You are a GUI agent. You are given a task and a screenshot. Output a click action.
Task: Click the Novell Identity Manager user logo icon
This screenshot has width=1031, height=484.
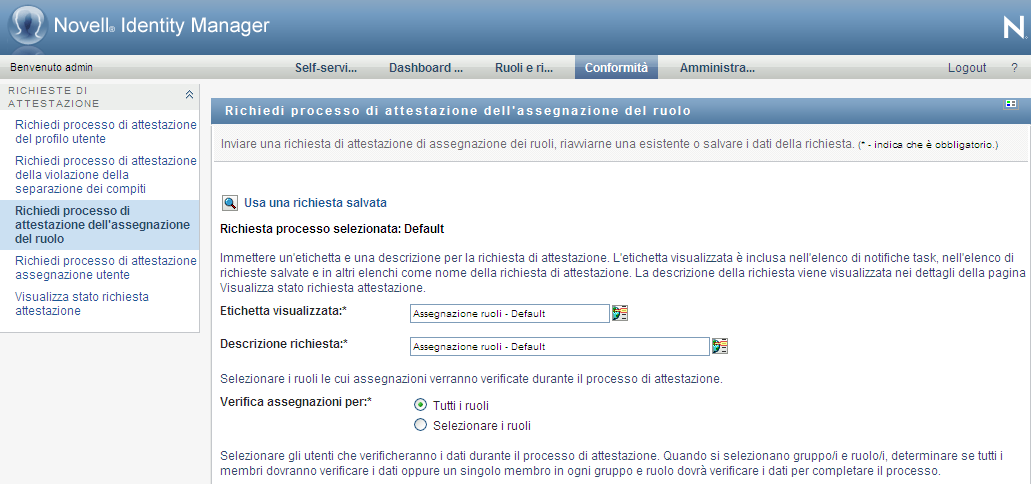point(27,26)
